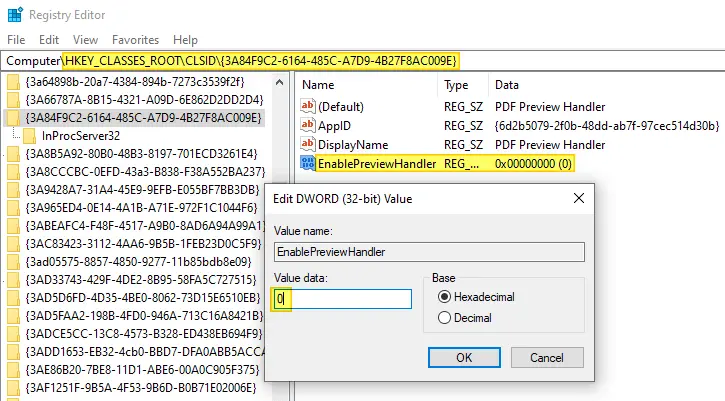Click string value icon of (Default) entry
Screen dimensions: 725x401
pyautogui.click(x=307, y=106)
